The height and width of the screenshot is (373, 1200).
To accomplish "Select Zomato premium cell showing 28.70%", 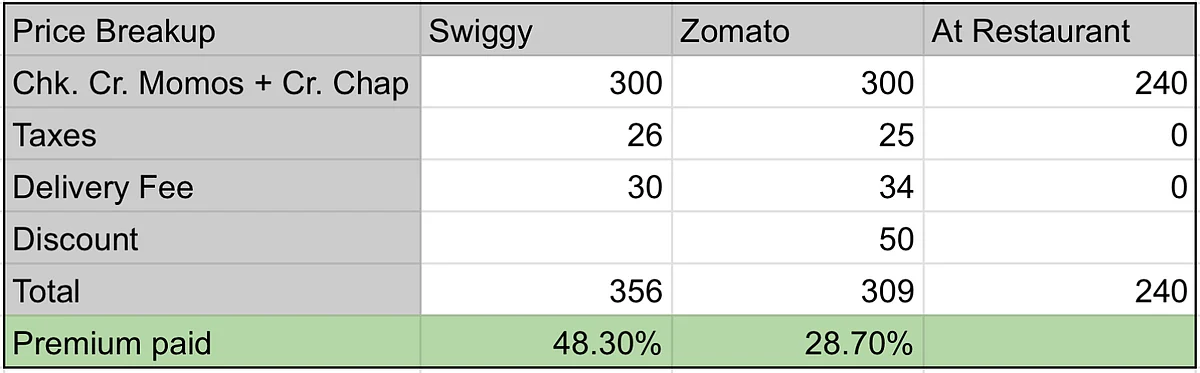I will [x=797, y=343].
